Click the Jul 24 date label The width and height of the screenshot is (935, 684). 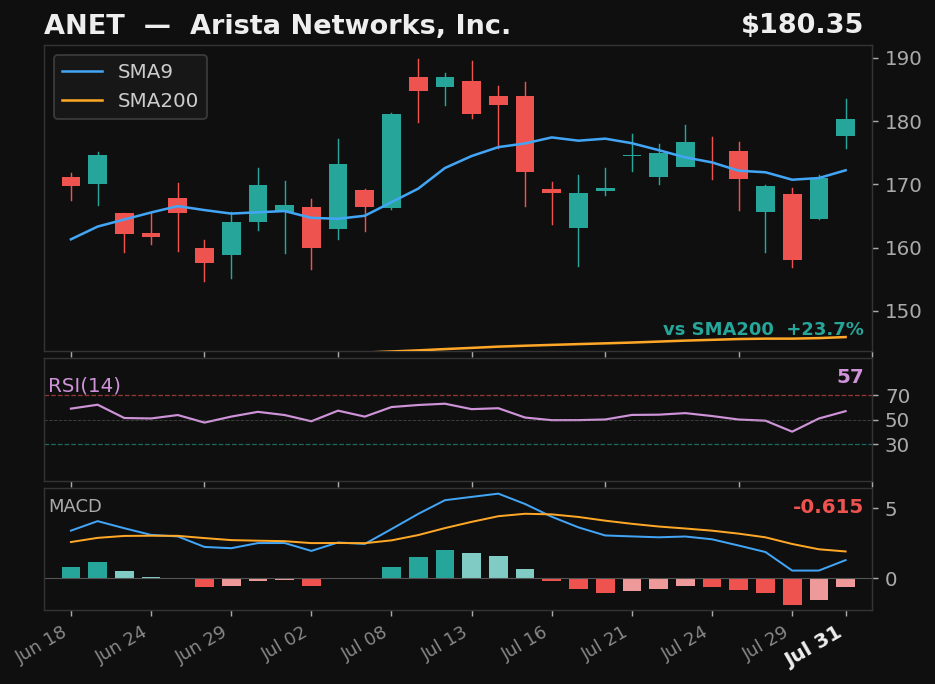click(x=685, y=644)
